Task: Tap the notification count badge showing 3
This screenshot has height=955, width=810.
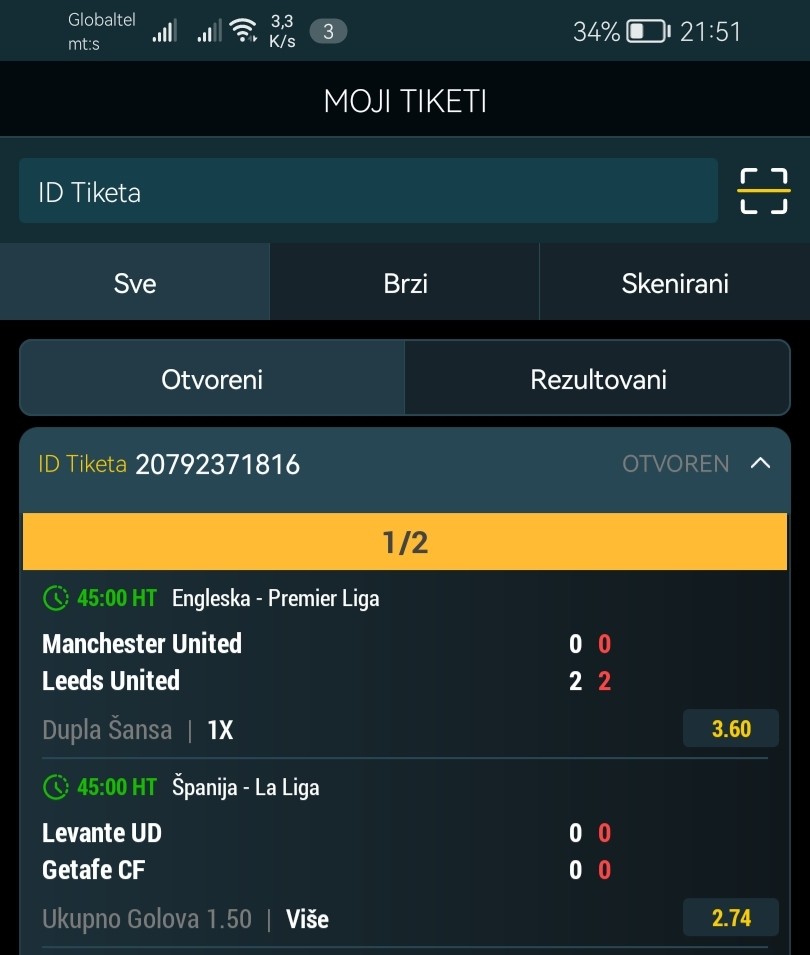Action: [328, 32]
